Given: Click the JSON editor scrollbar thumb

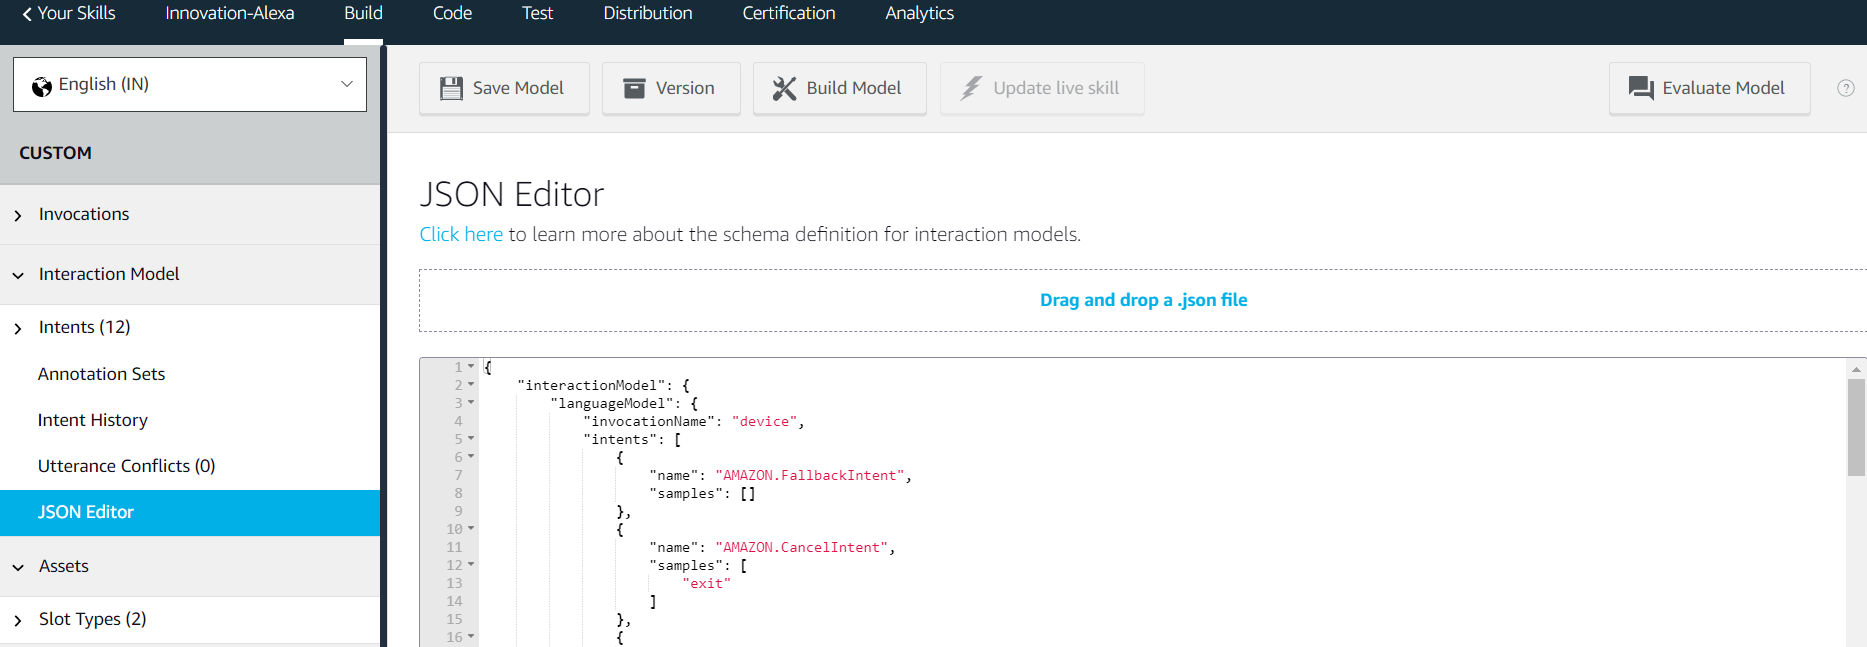Looking at the screenshot, I should (1857, 428).
